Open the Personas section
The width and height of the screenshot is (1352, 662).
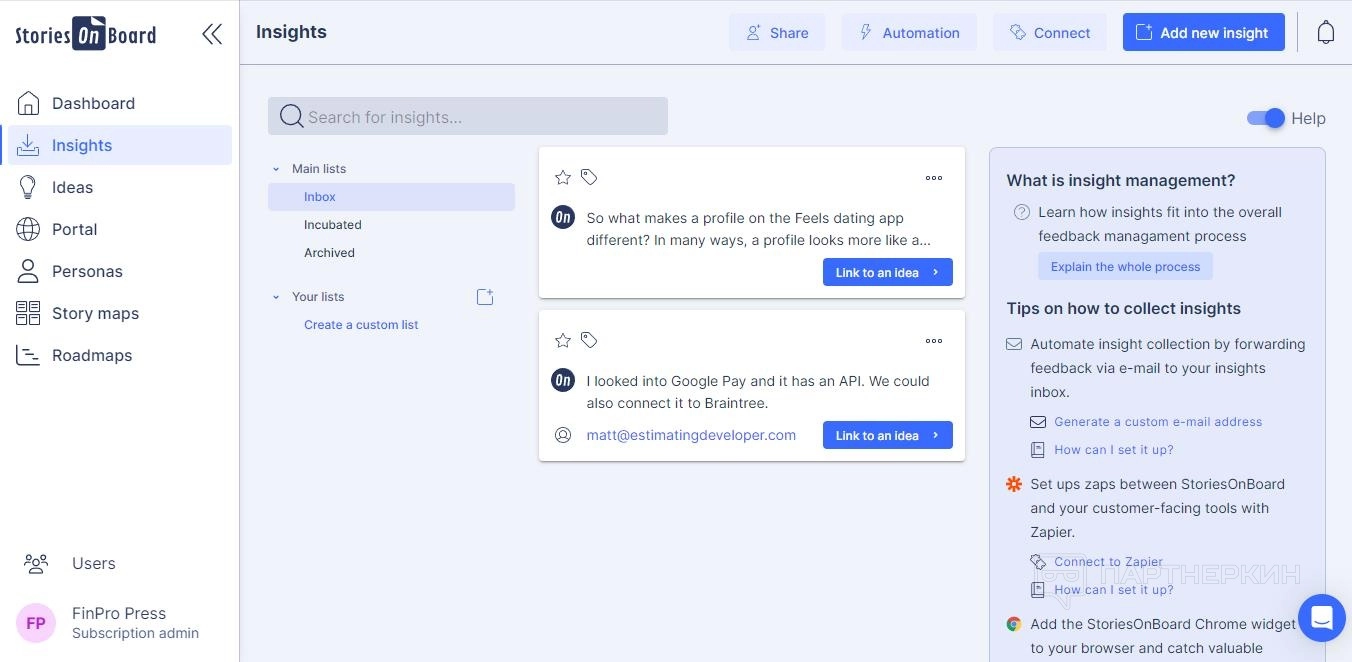87,271
